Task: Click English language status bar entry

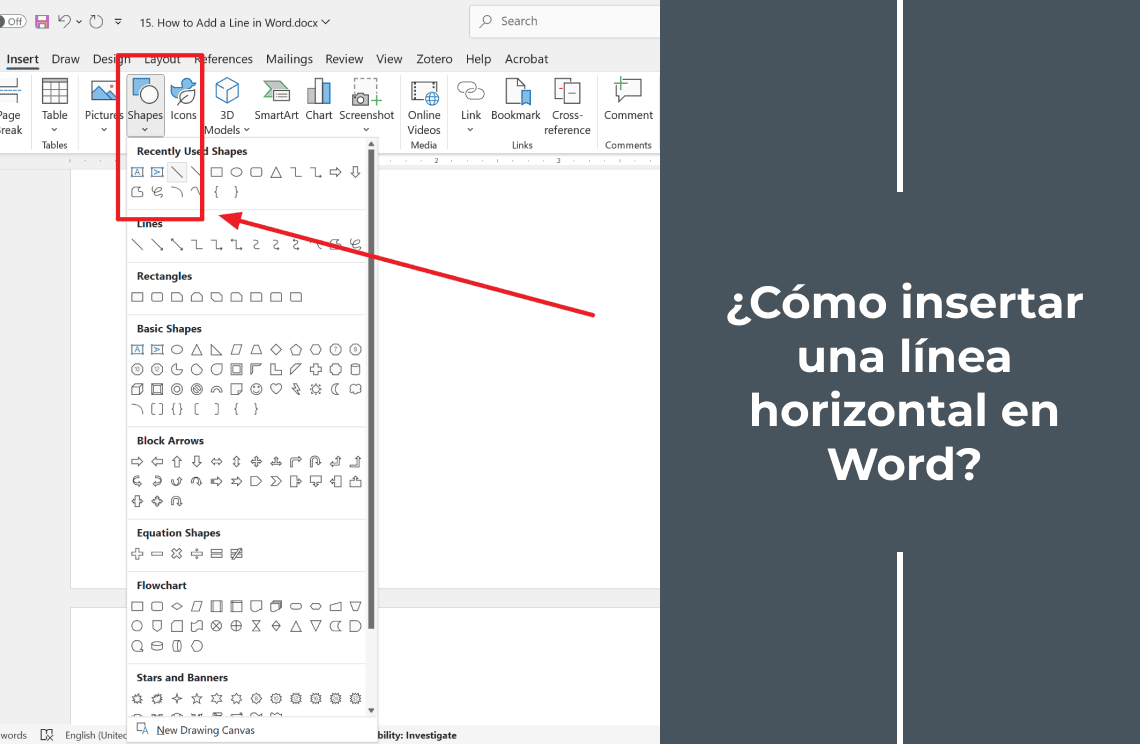Action: 96,735
